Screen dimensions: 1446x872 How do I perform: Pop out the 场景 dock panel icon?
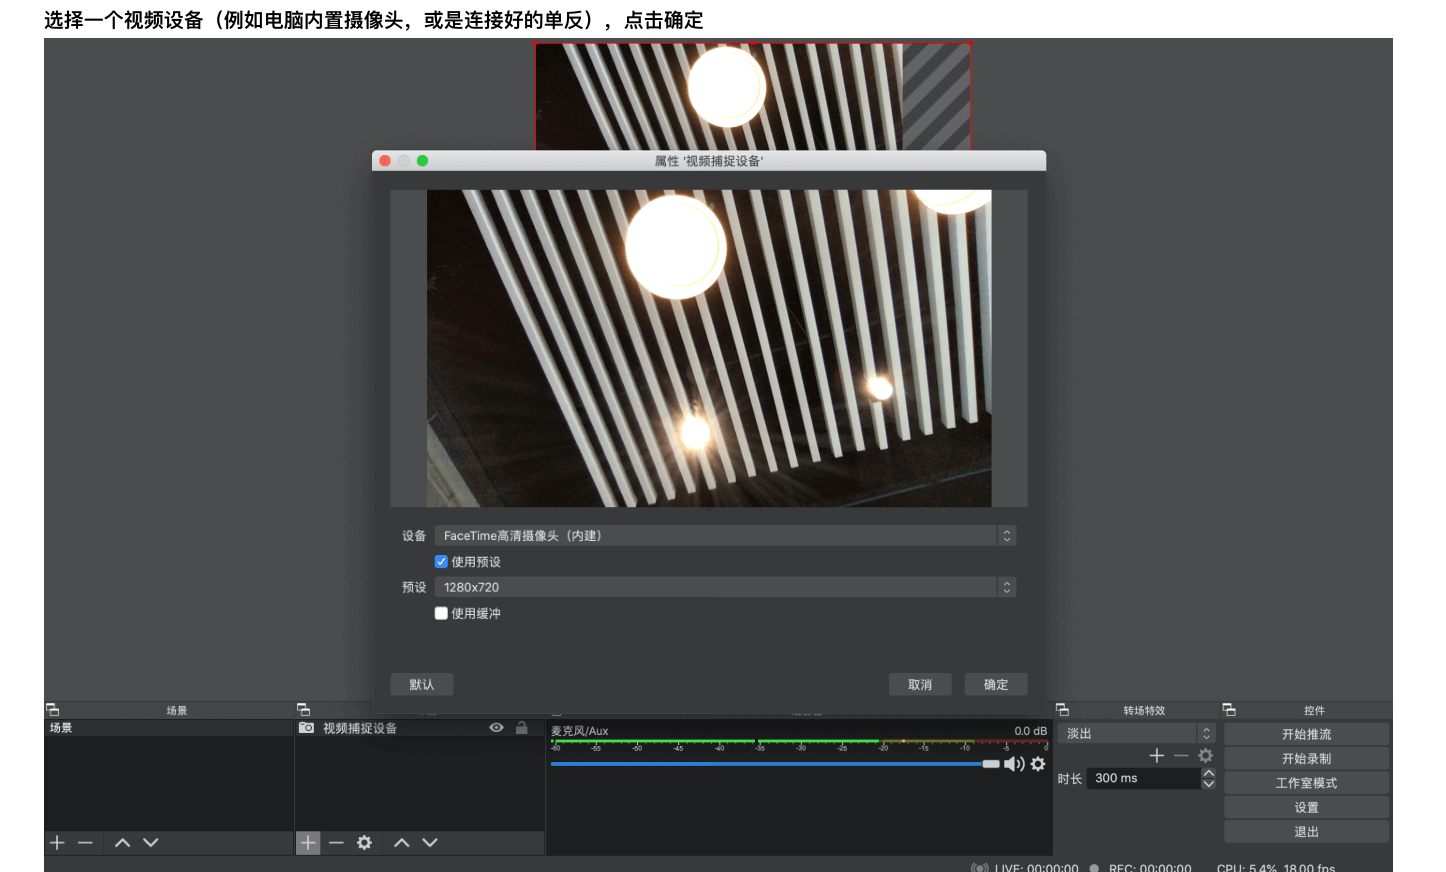point(53,710)
